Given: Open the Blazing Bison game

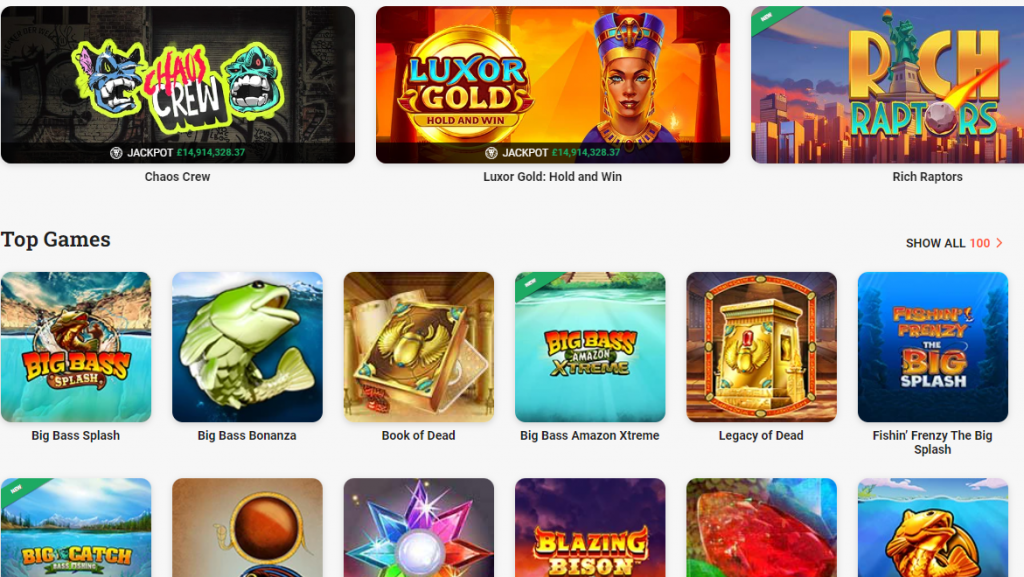Looking at the screenshot, I should click(x=590, y=527).
